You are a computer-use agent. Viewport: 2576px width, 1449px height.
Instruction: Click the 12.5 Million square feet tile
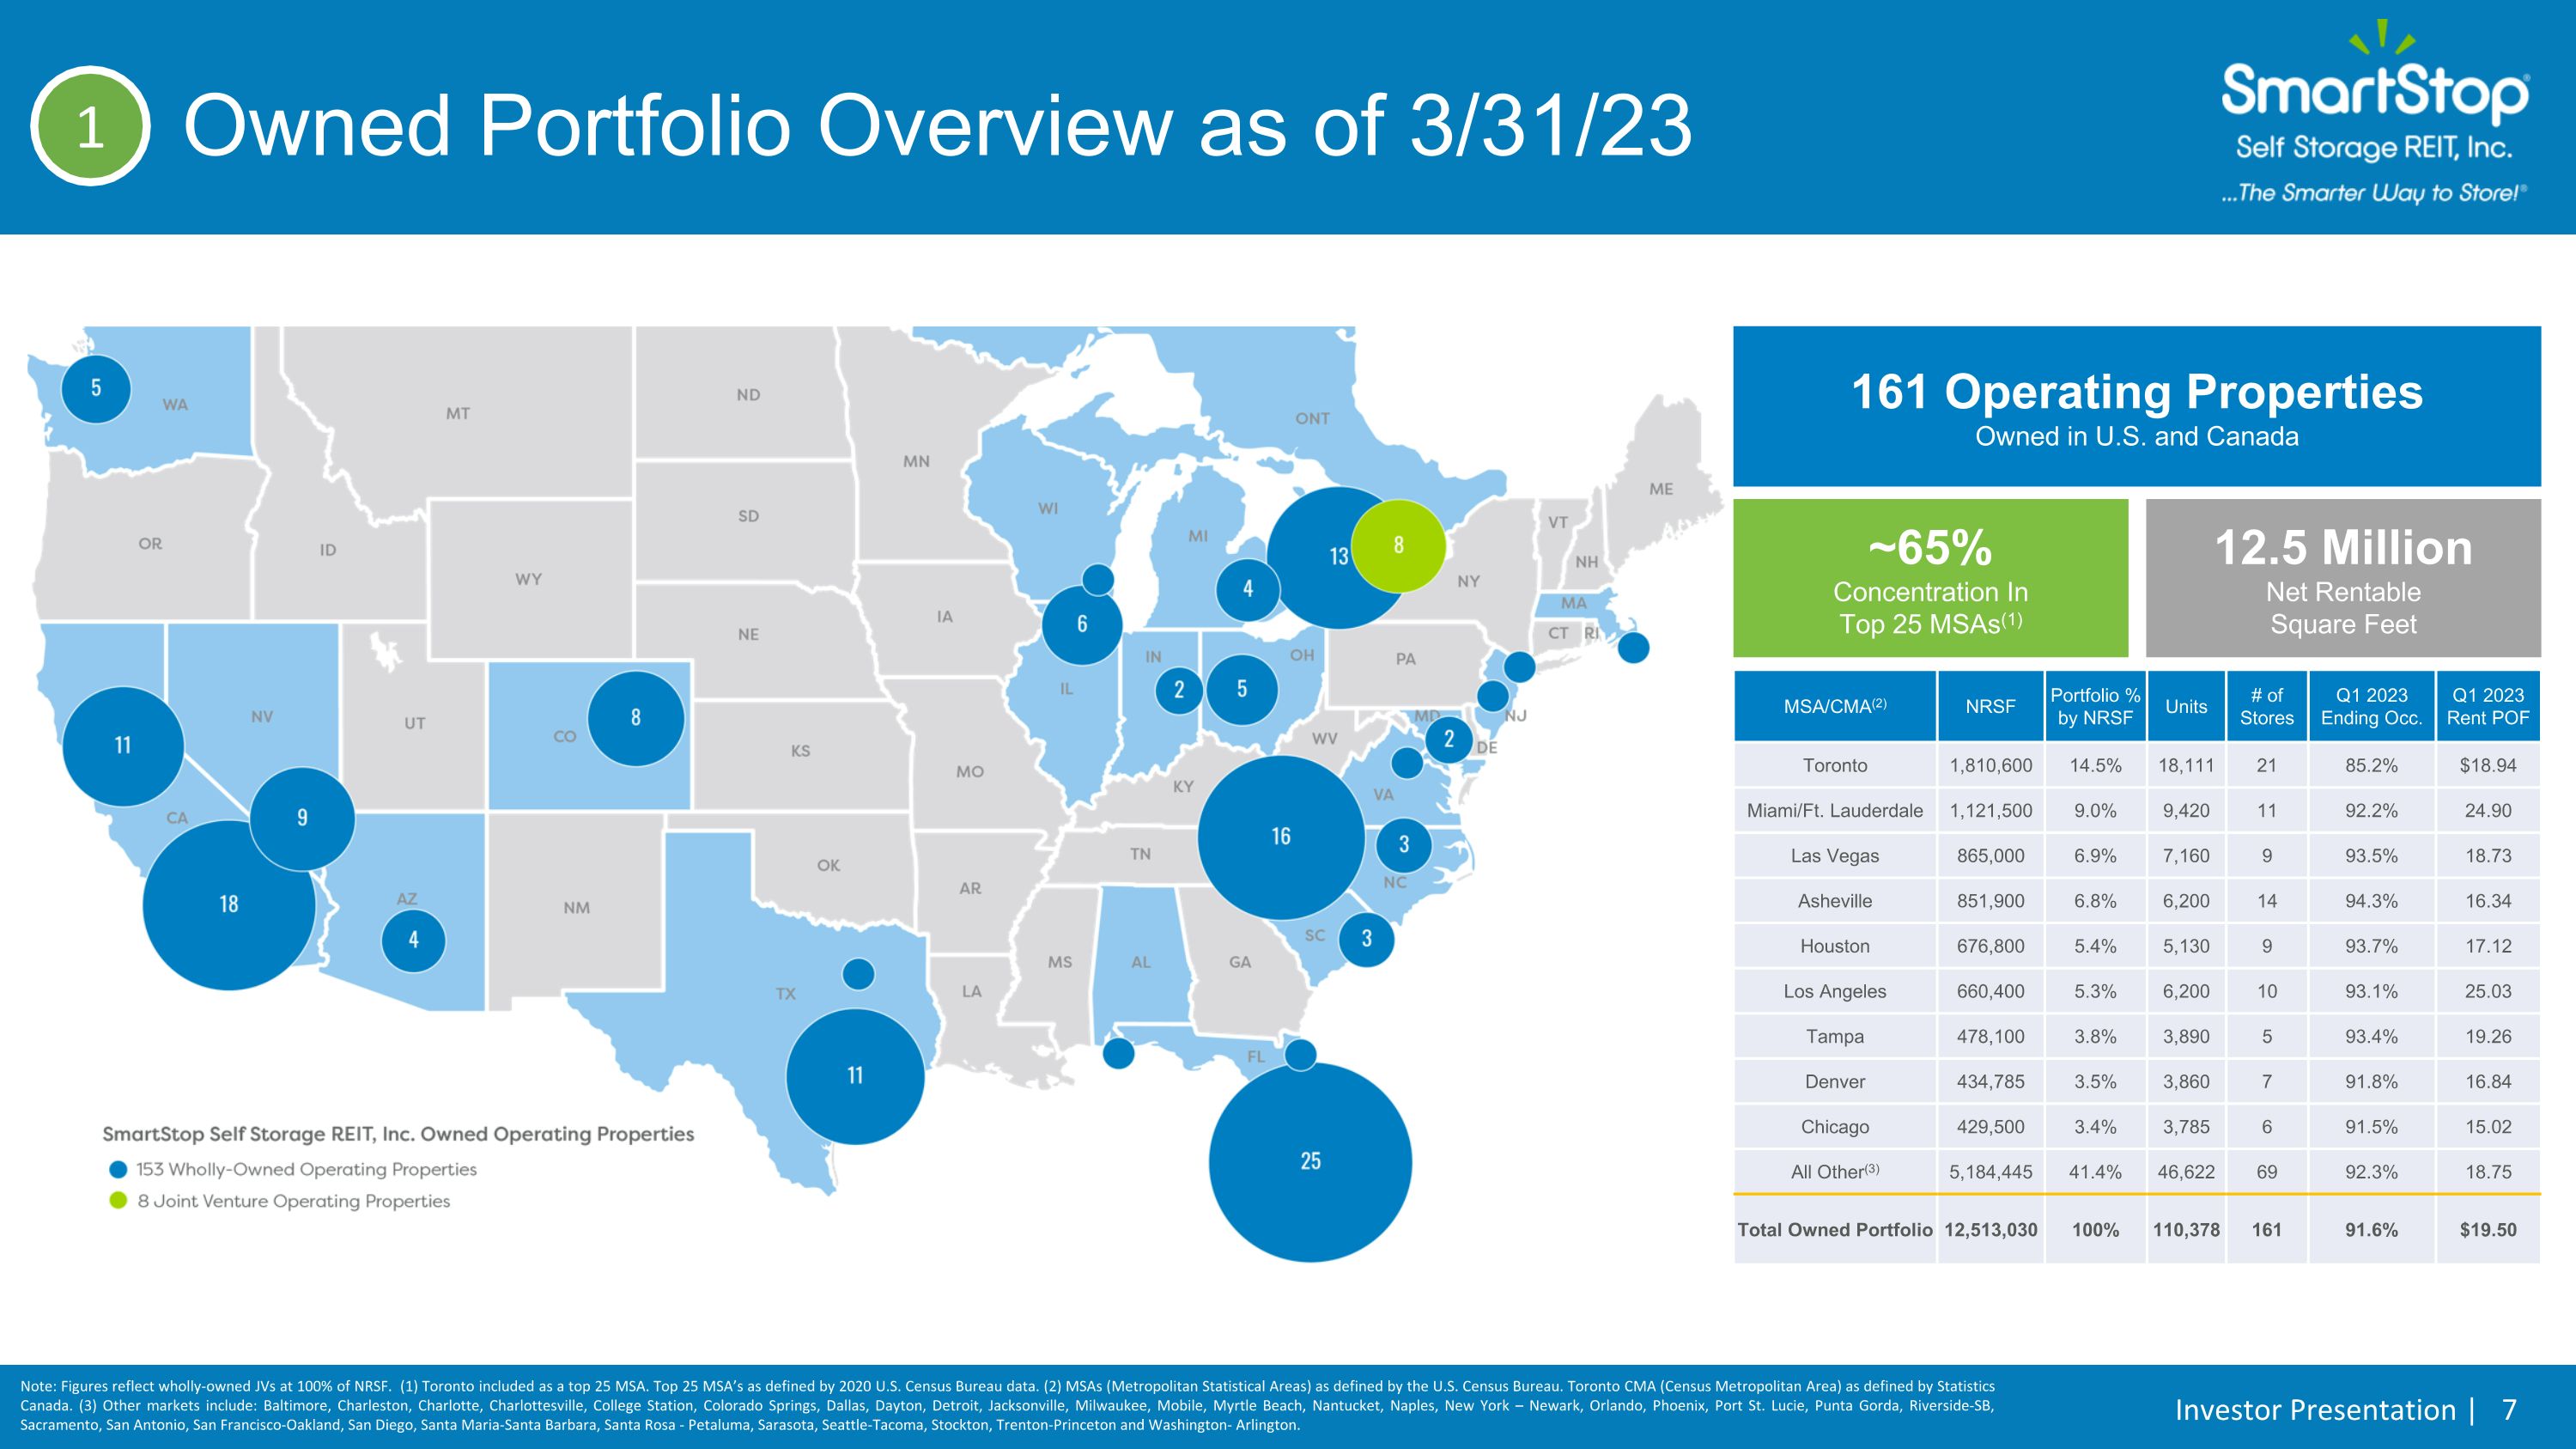pos(2343,578)
